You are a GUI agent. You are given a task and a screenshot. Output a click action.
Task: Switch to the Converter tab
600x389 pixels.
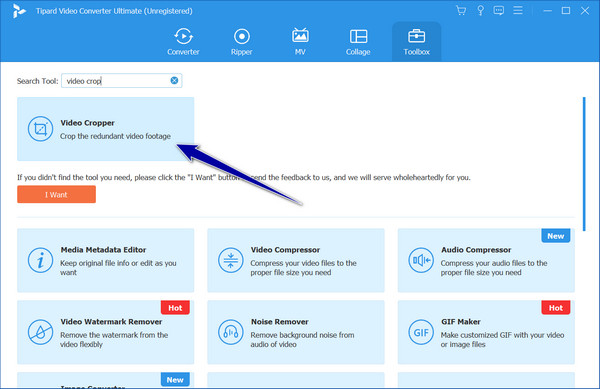(183, 42)
